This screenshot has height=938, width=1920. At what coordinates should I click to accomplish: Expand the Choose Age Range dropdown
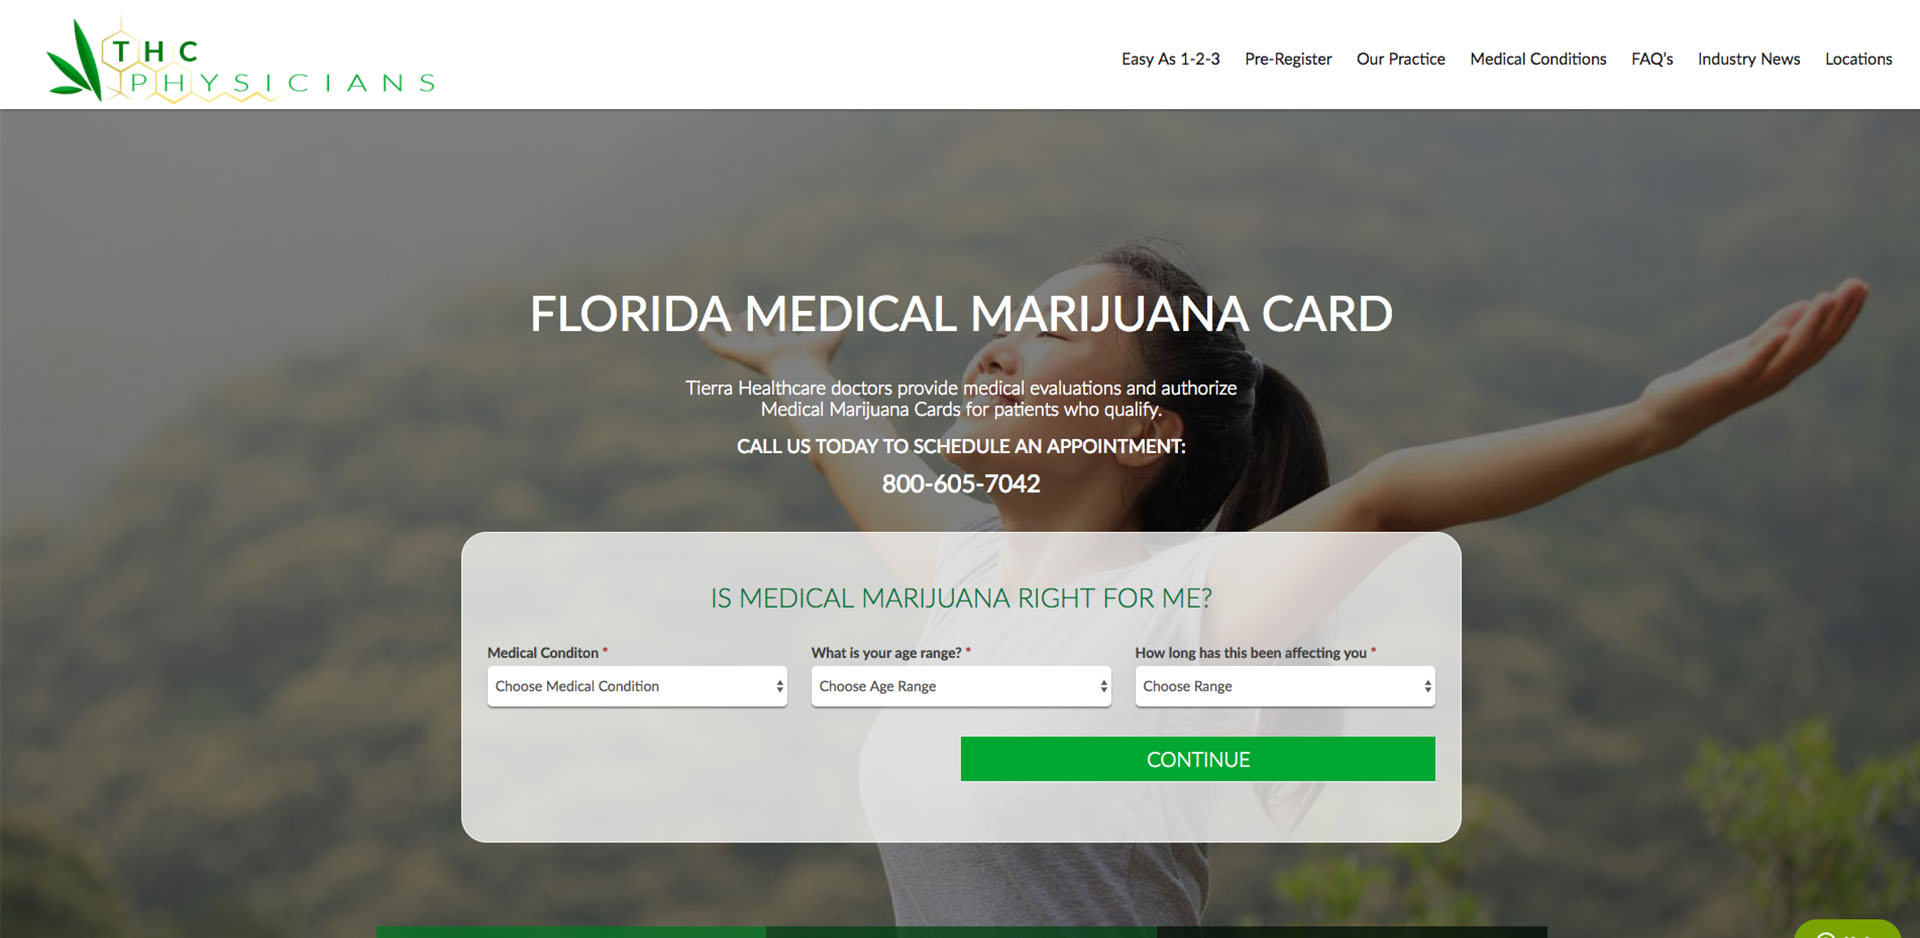tap(961, 686)
